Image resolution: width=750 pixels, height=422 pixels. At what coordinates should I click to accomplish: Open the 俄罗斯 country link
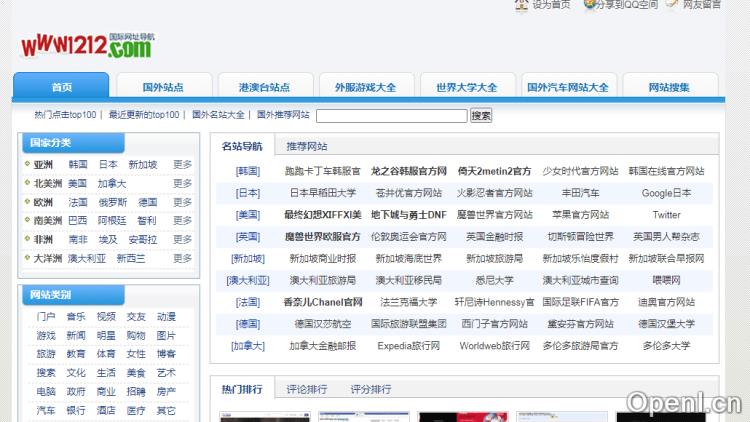113,202
